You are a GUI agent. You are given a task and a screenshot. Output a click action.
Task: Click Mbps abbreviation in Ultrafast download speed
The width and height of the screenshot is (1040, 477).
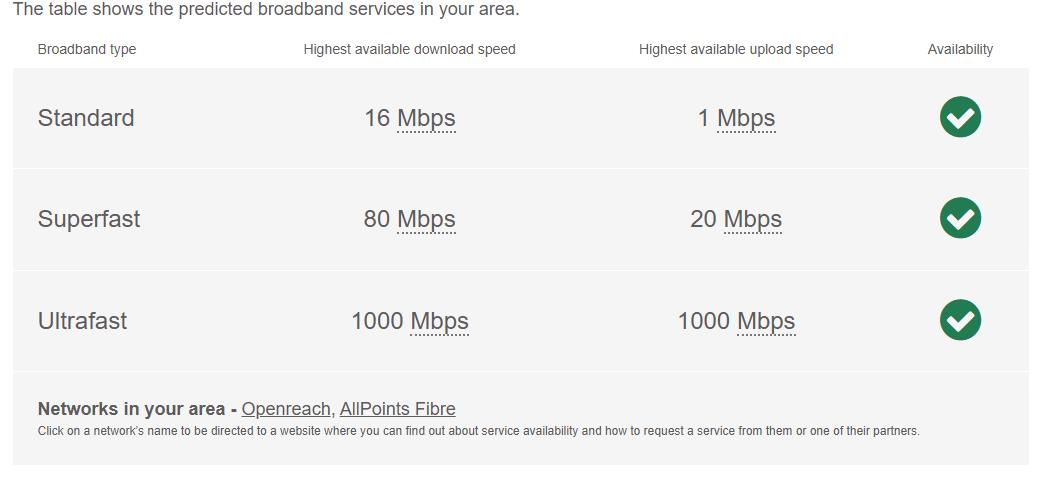[439, 322]
